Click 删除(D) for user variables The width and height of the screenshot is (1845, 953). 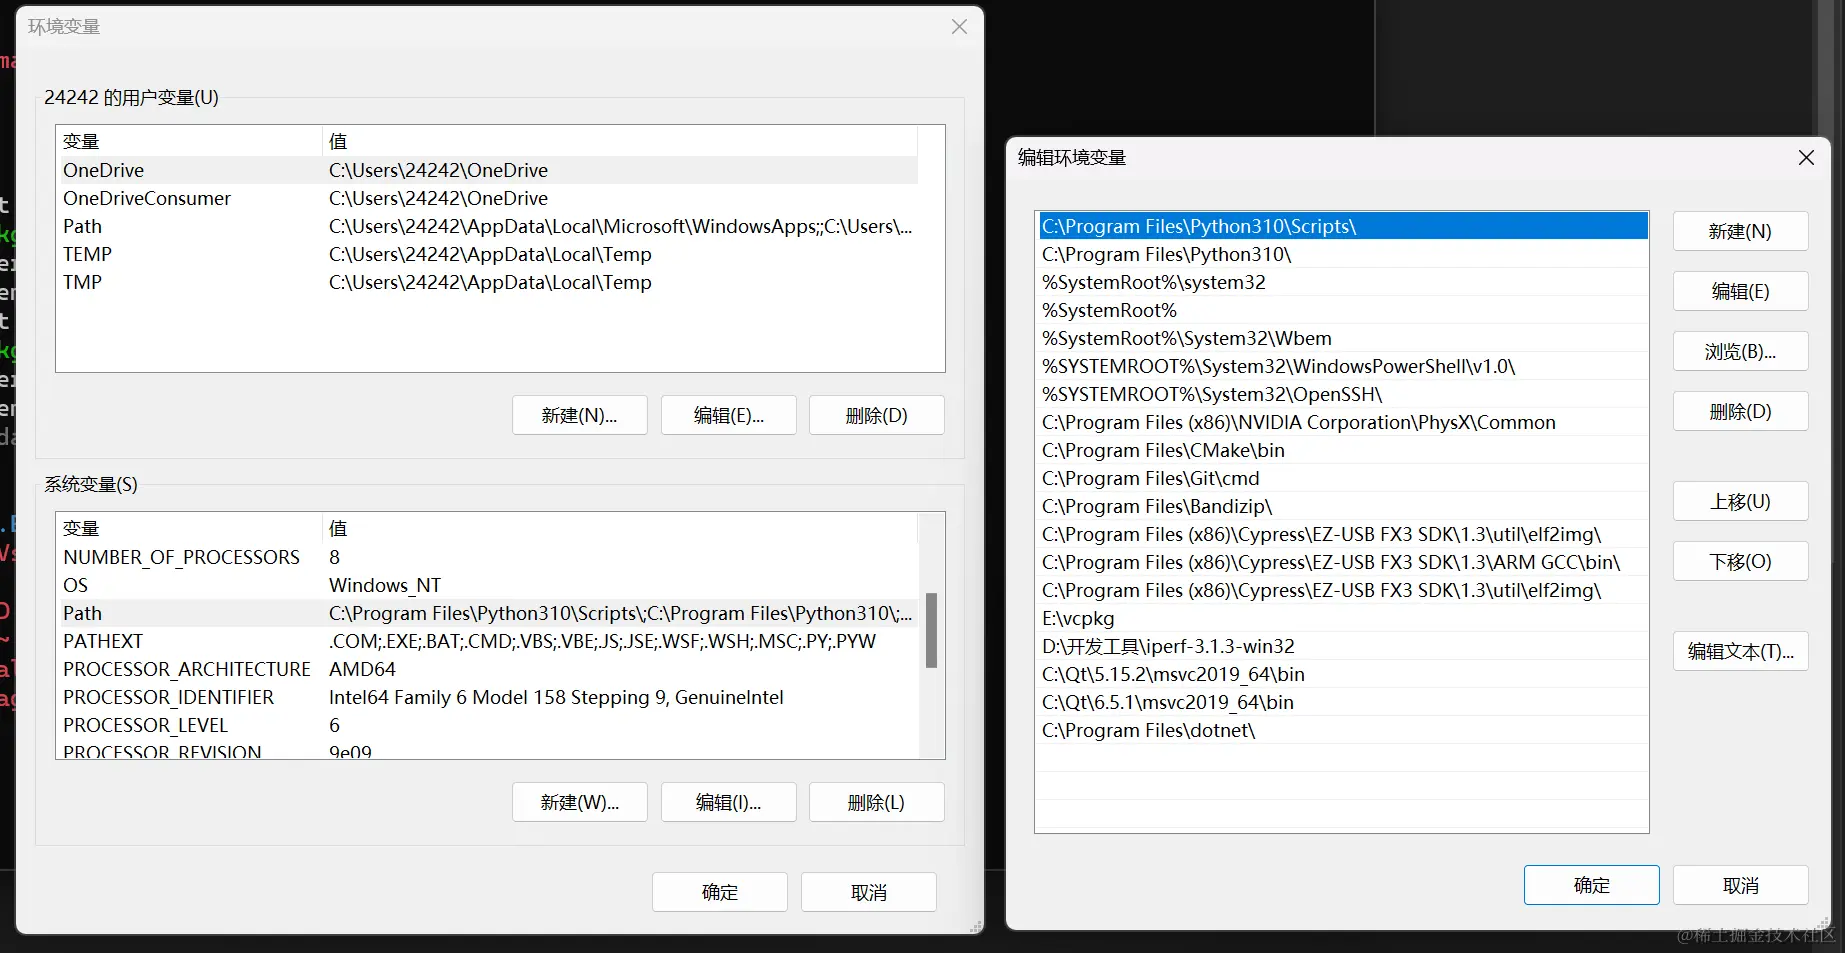pos(876,415)
